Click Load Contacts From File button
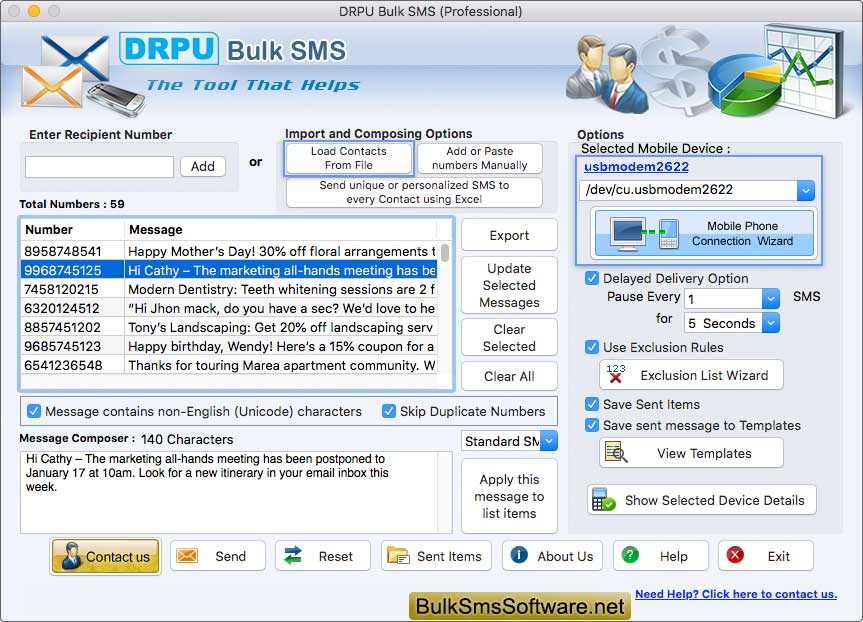863x622 pixels. pyautogui.click(x=348, y=158)
